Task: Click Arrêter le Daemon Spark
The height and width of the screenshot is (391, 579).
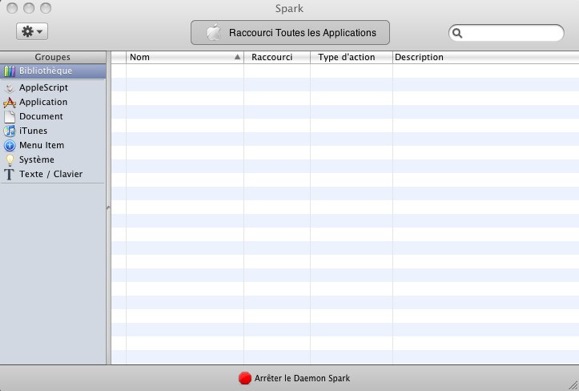Action: pos(302,378)
